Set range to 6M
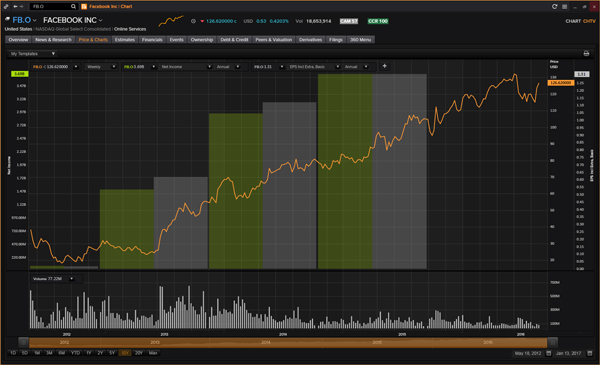The image size is (600, 365). click(x=61, y=353)
